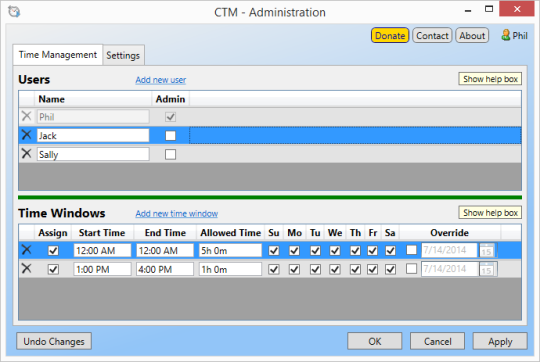Click the Name column header

93,99
